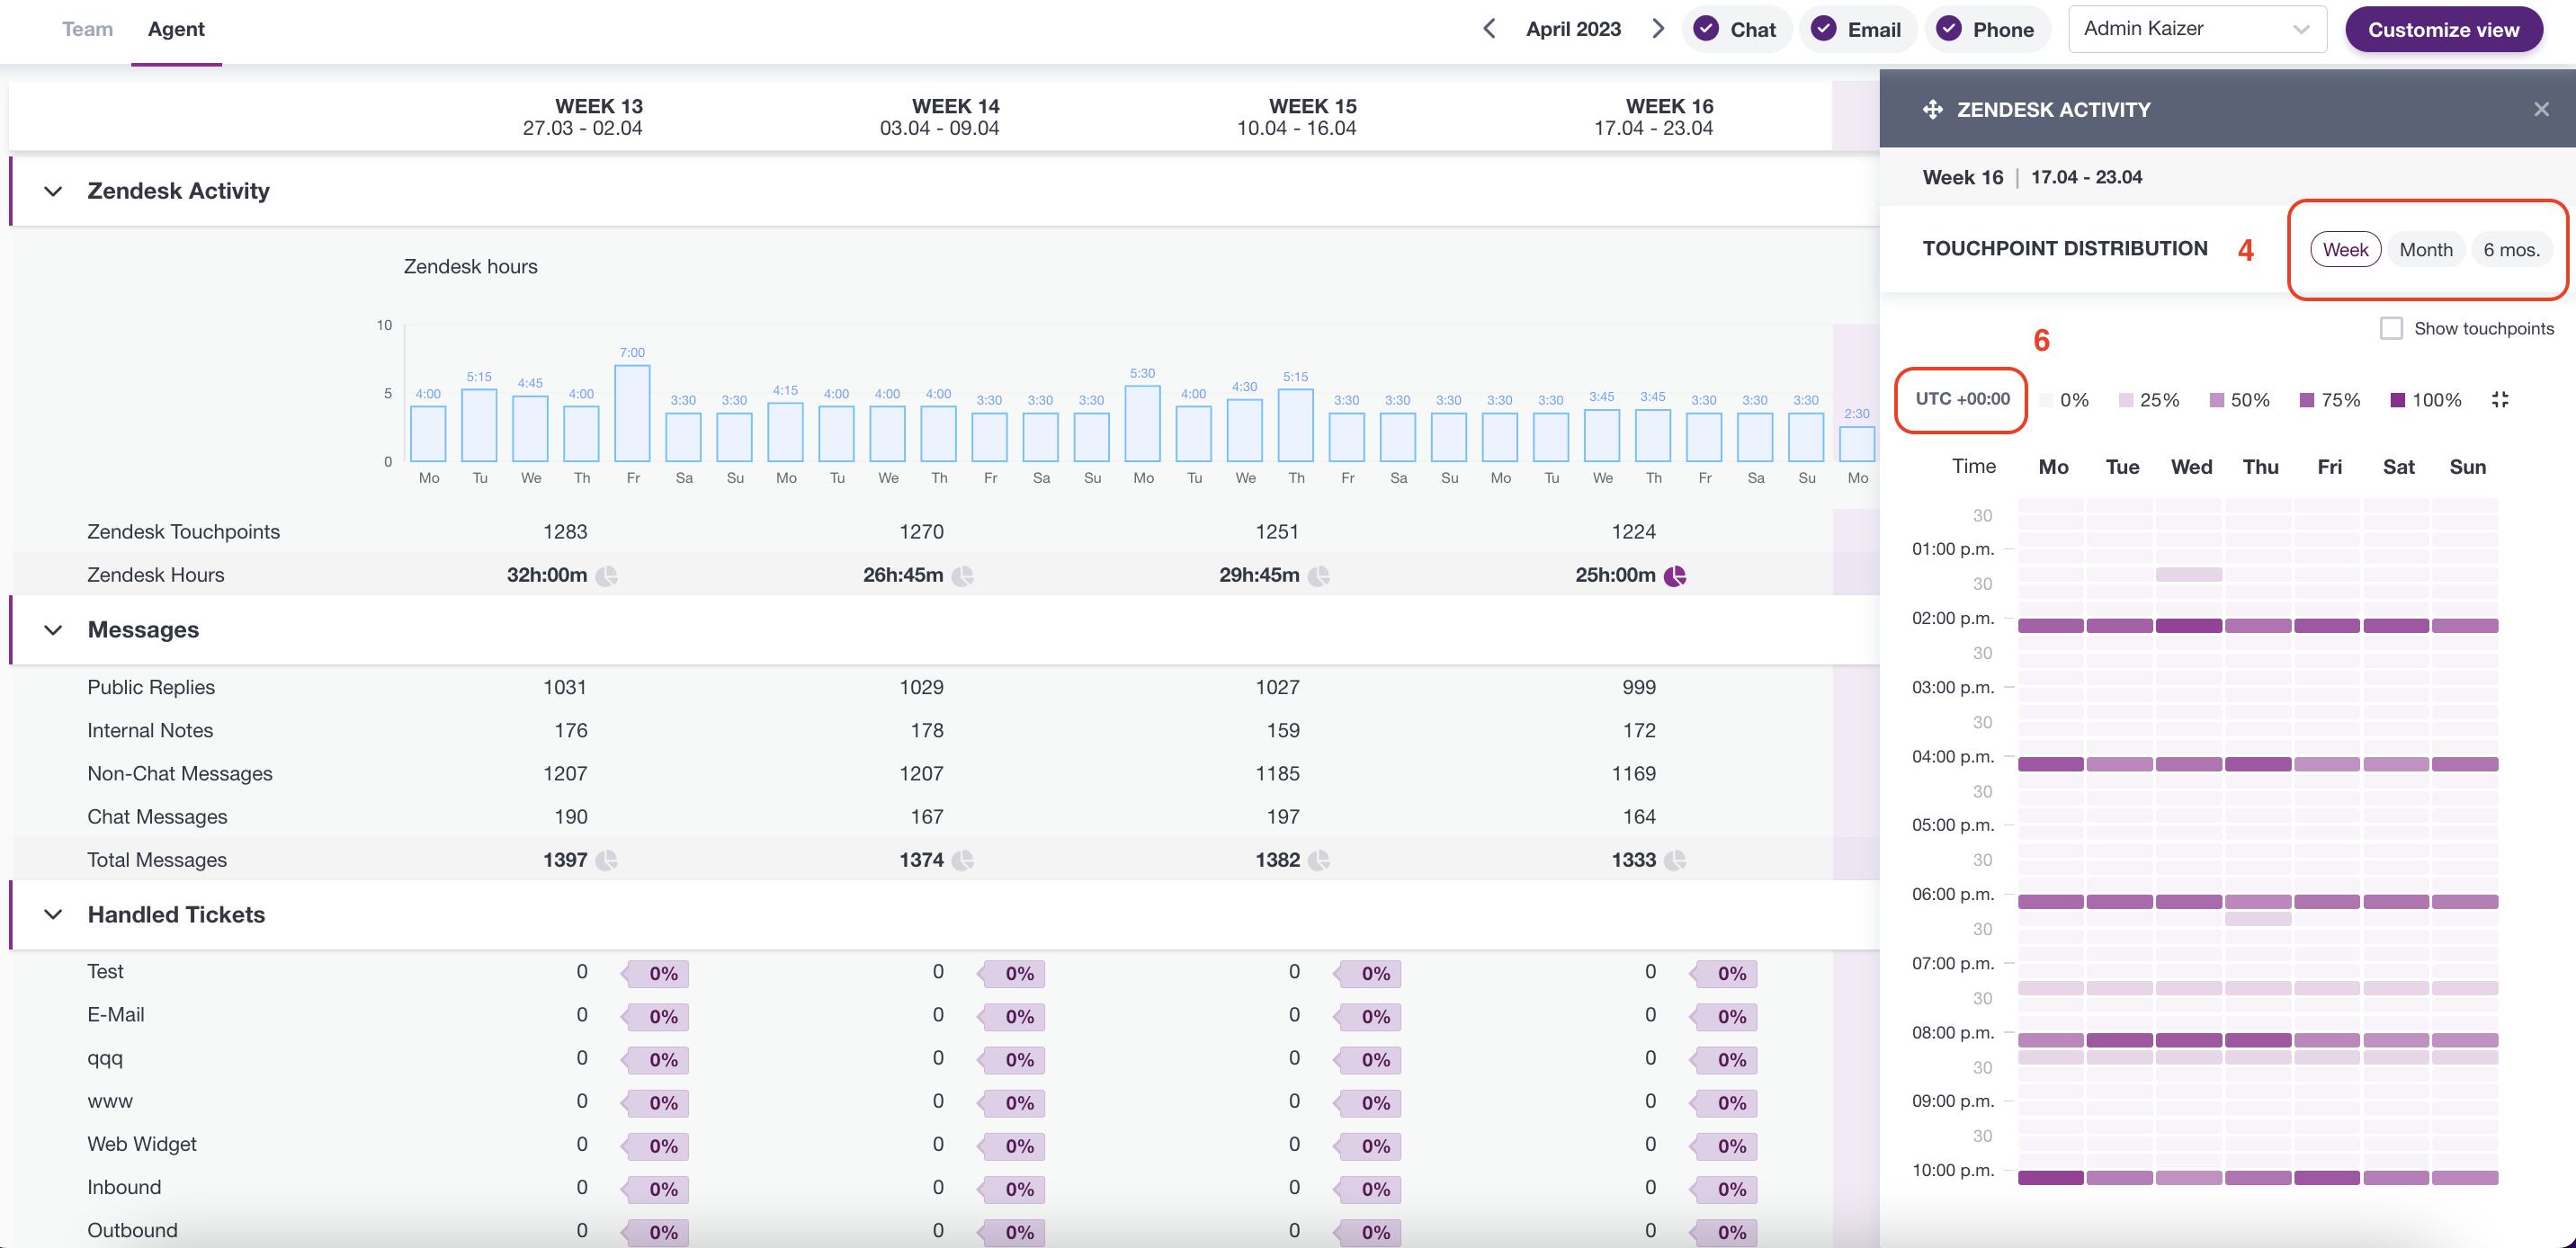Click the 50% legend swatch
Screen dimensions: 2576x1248
point(2216,400)
